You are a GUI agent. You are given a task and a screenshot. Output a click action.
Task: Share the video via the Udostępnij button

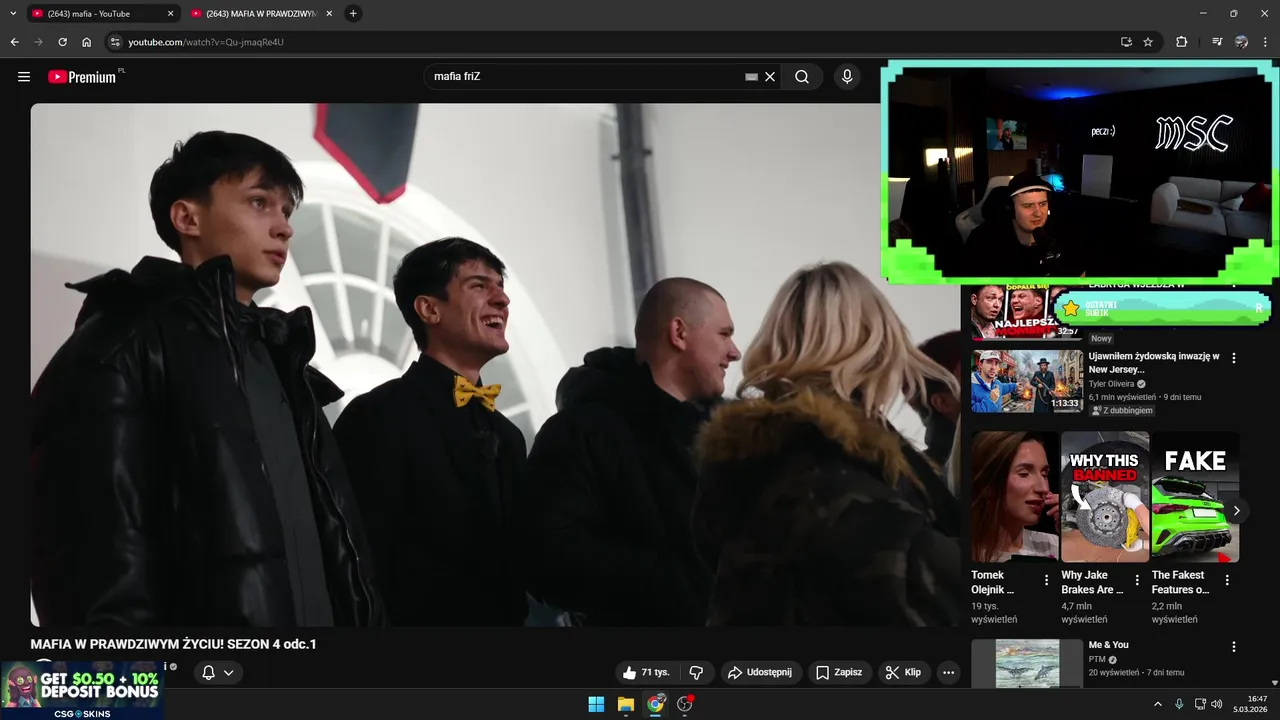(760, 673)
